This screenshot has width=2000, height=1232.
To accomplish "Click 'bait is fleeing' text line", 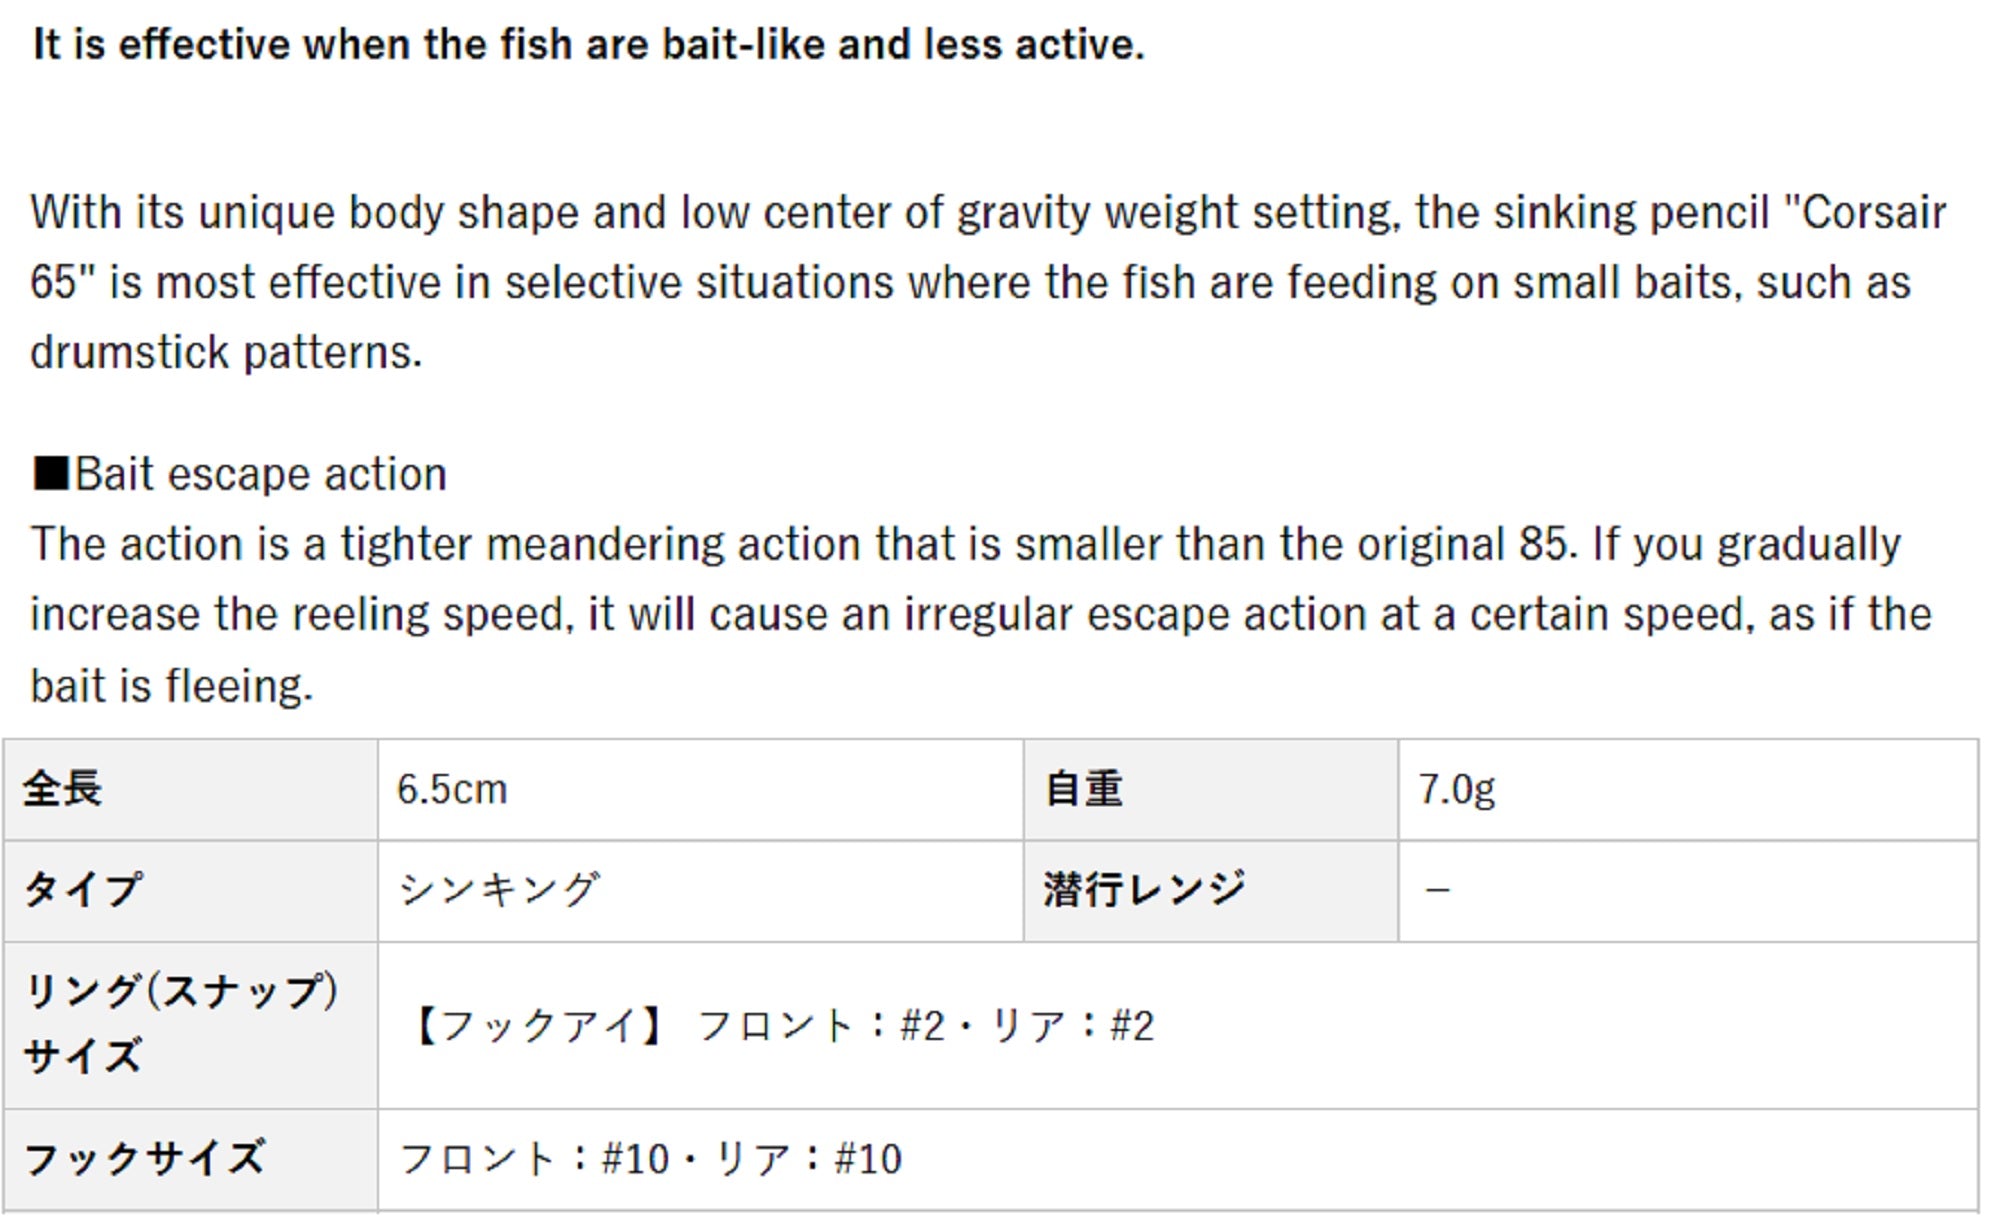I will pos(172,687).
